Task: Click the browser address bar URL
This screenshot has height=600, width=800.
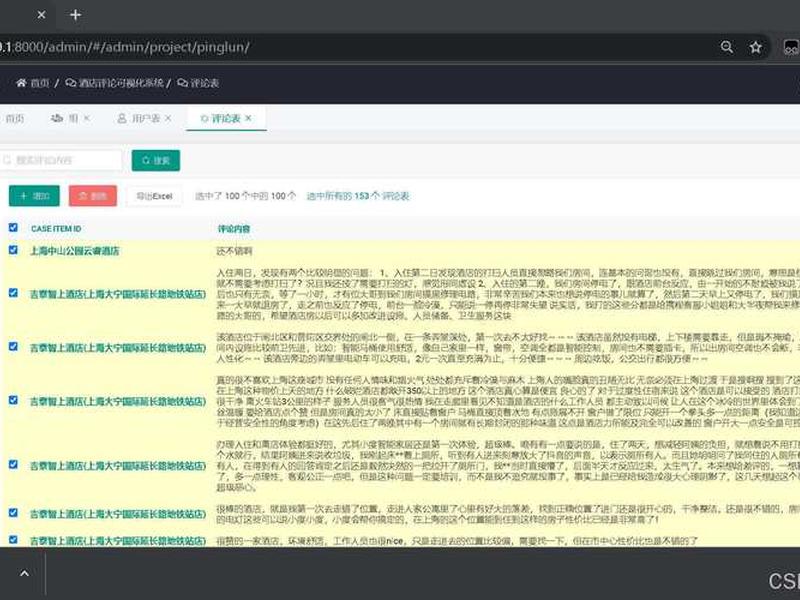Action: 124,47
